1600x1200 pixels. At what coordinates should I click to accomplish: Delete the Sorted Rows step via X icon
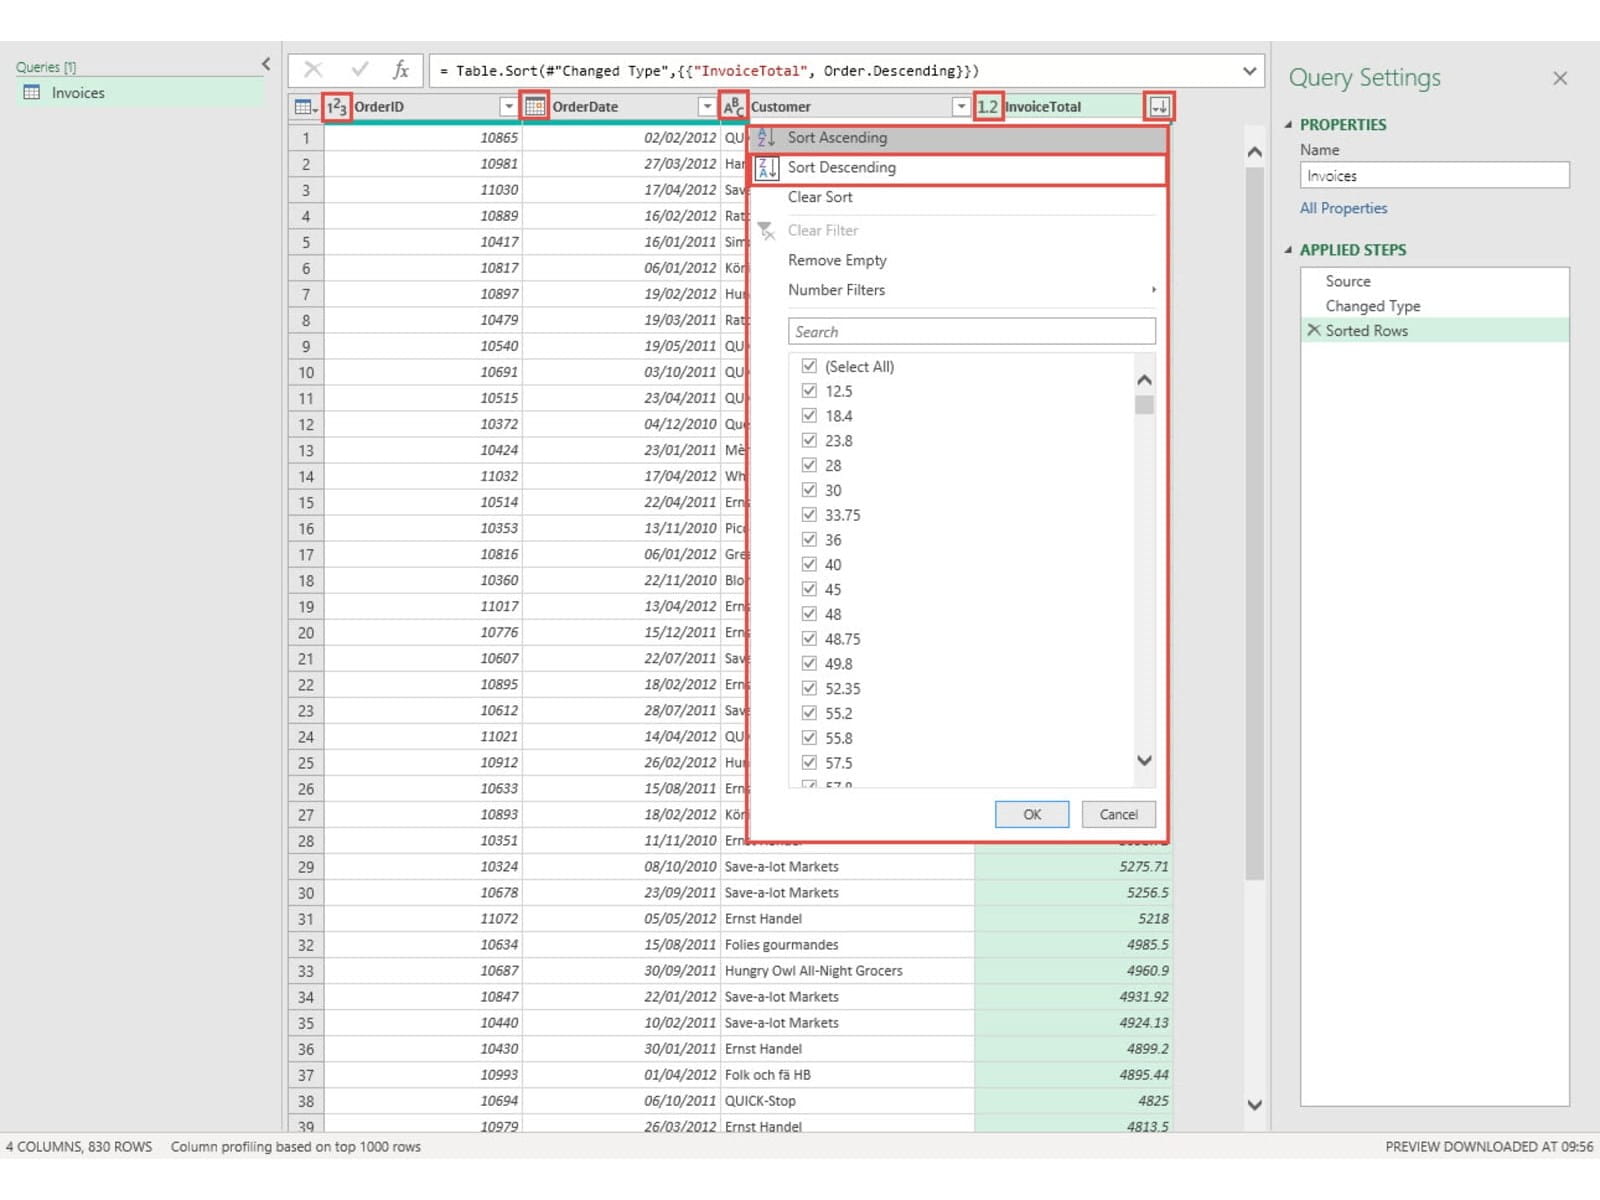(x=1314, y=330)
